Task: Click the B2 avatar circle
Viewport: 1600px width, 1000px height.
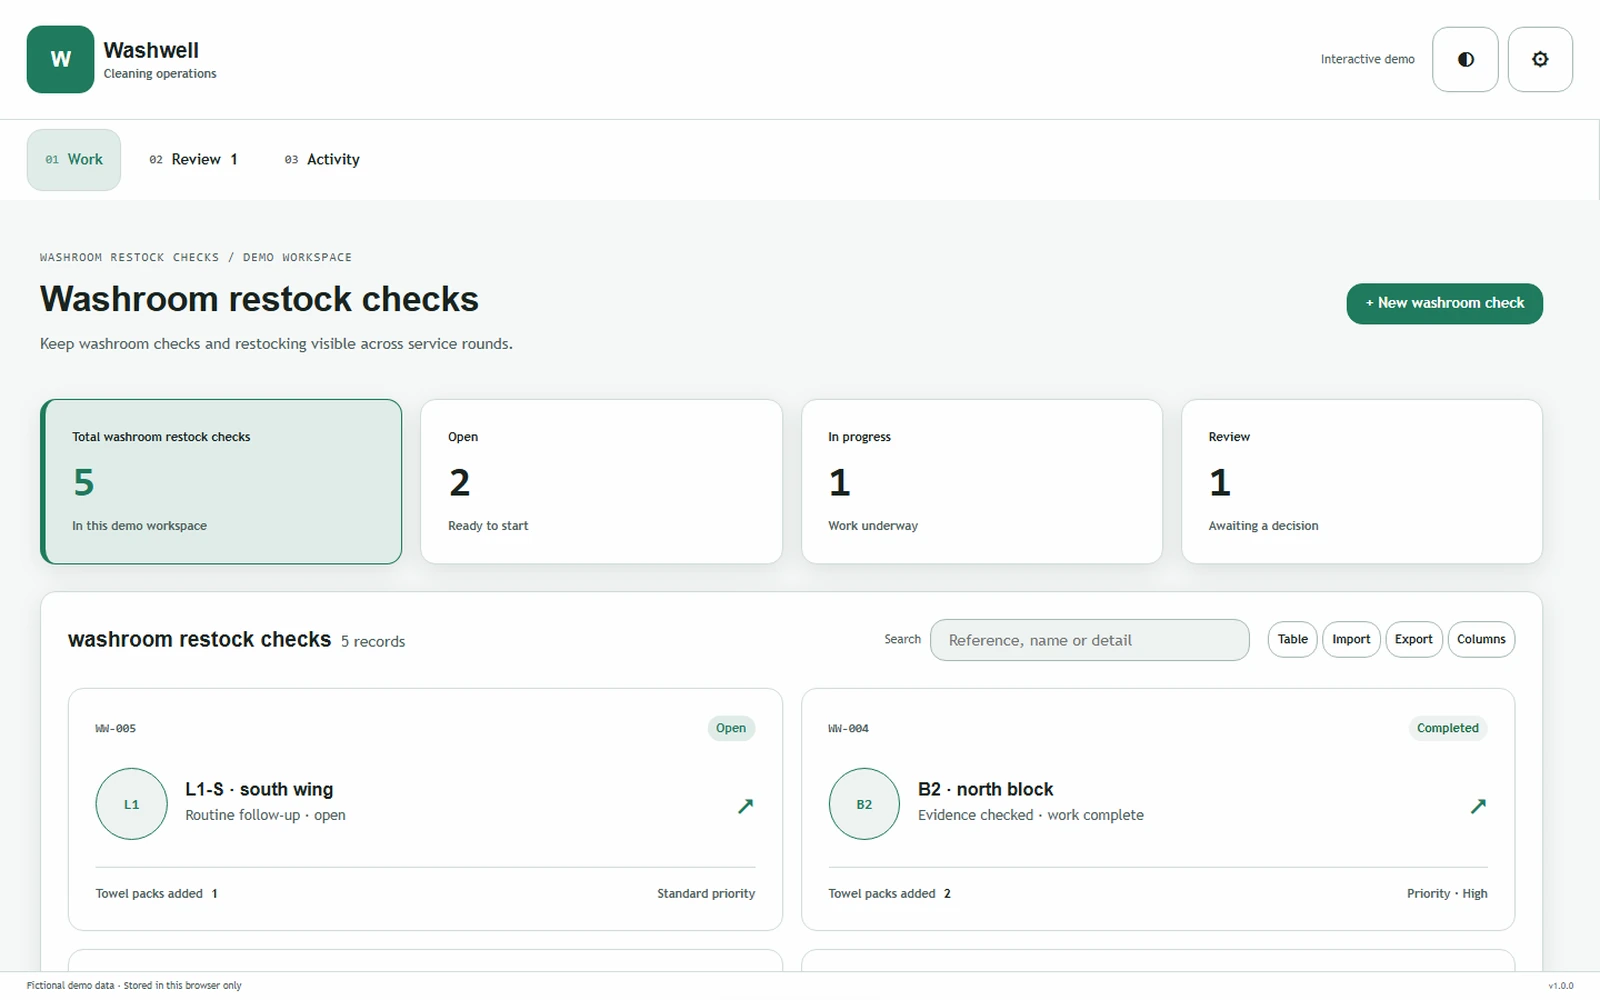Action: click(864, 804)
